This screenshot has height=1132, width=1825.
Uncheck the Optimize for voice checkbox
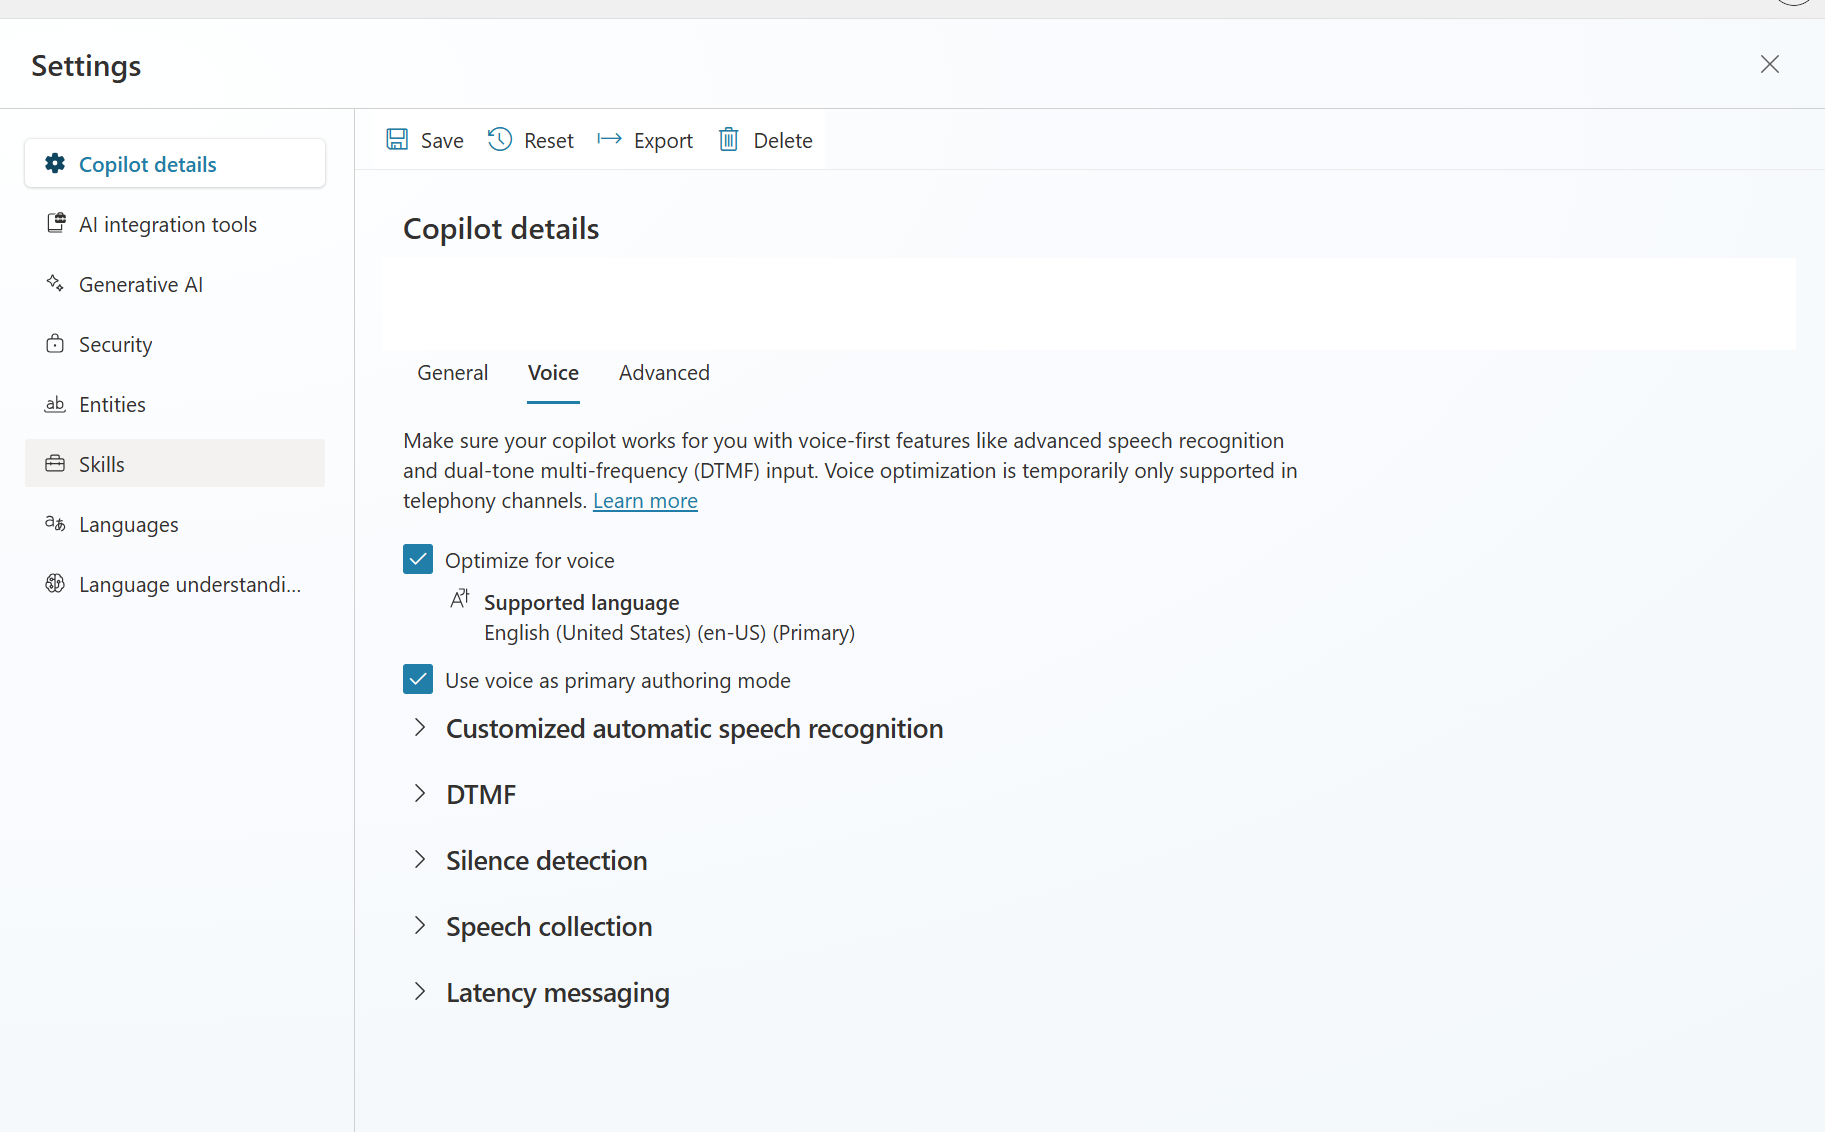pyautogui.click(x=418, y=560)
